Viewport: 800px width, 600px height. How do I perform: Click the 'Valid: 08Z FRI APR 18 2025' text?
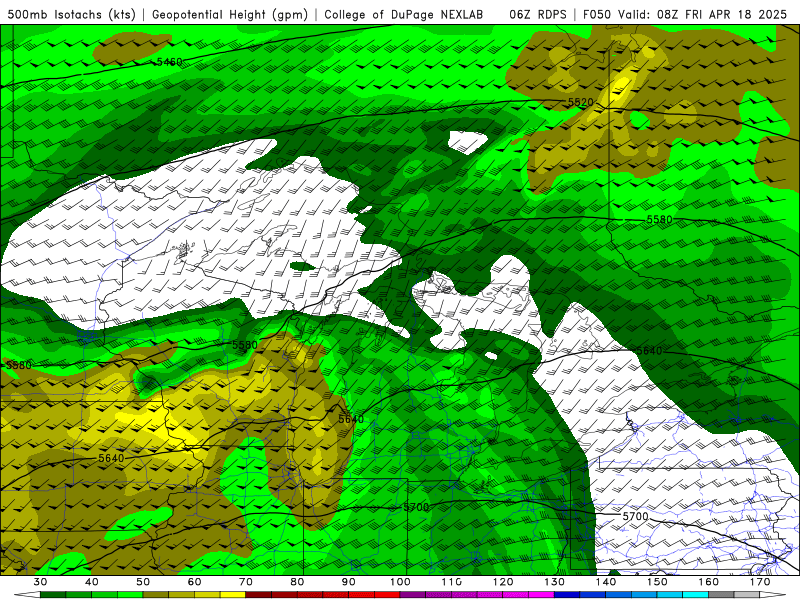pyautogui.click(x=702, y=15)
